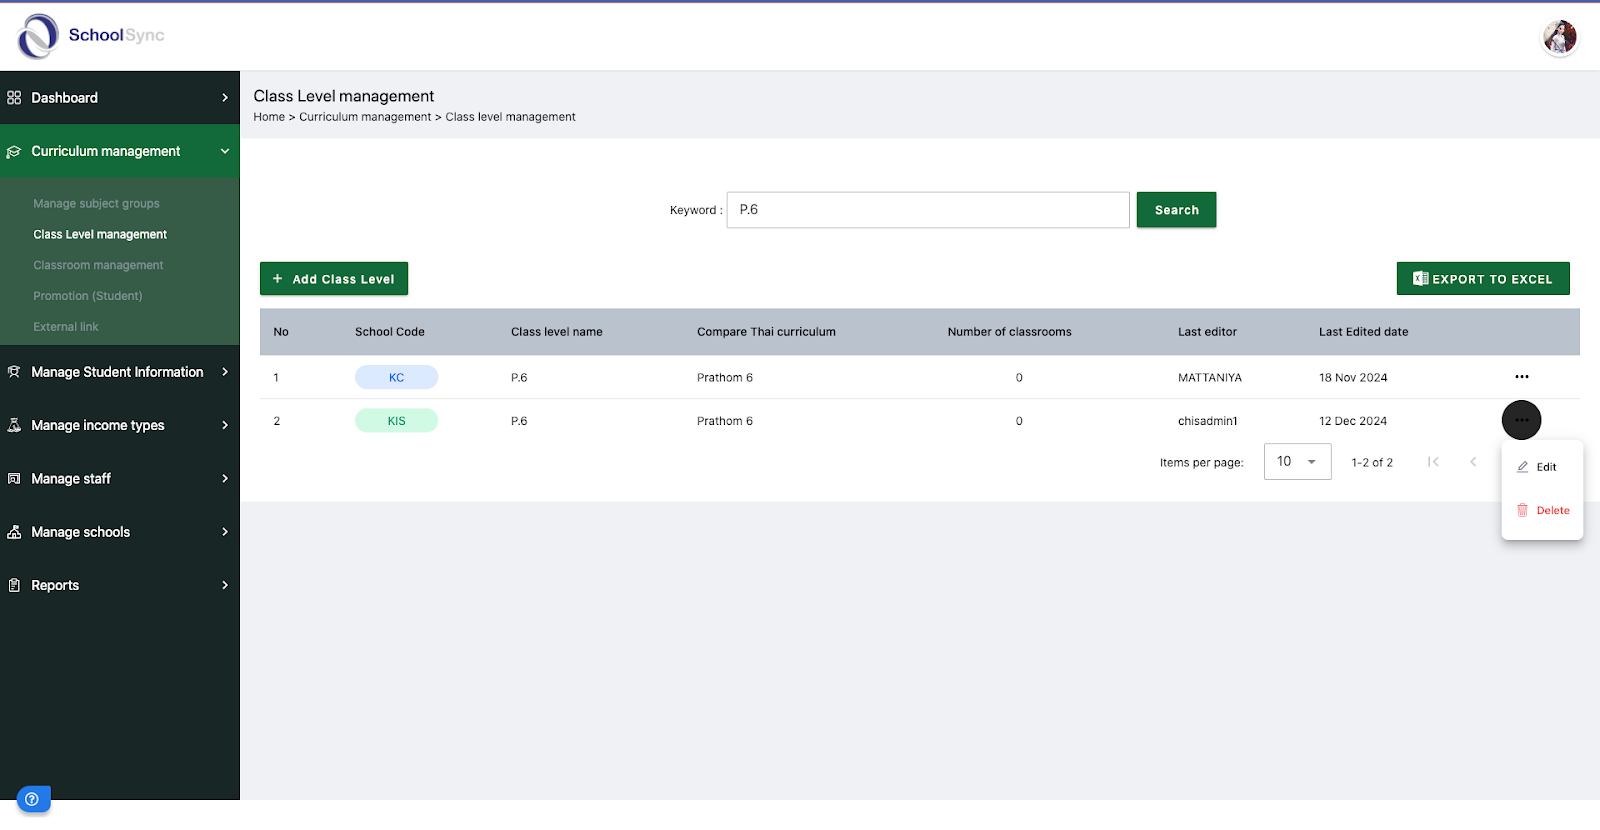This screenshot has height=830, width=1600.
Task: Click the KC school code badge
Action: [x=396, y=377]
